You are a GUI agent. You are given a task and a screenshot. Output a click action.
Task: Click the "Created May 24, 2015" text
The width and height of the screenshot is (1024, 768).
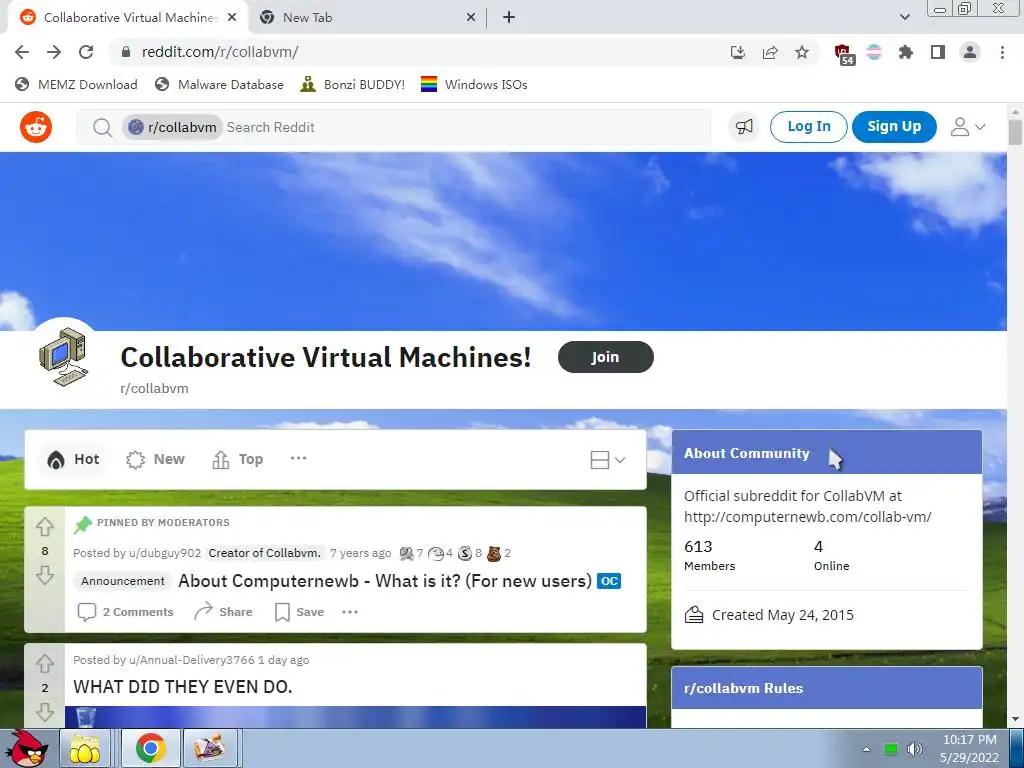coord(782,615)
